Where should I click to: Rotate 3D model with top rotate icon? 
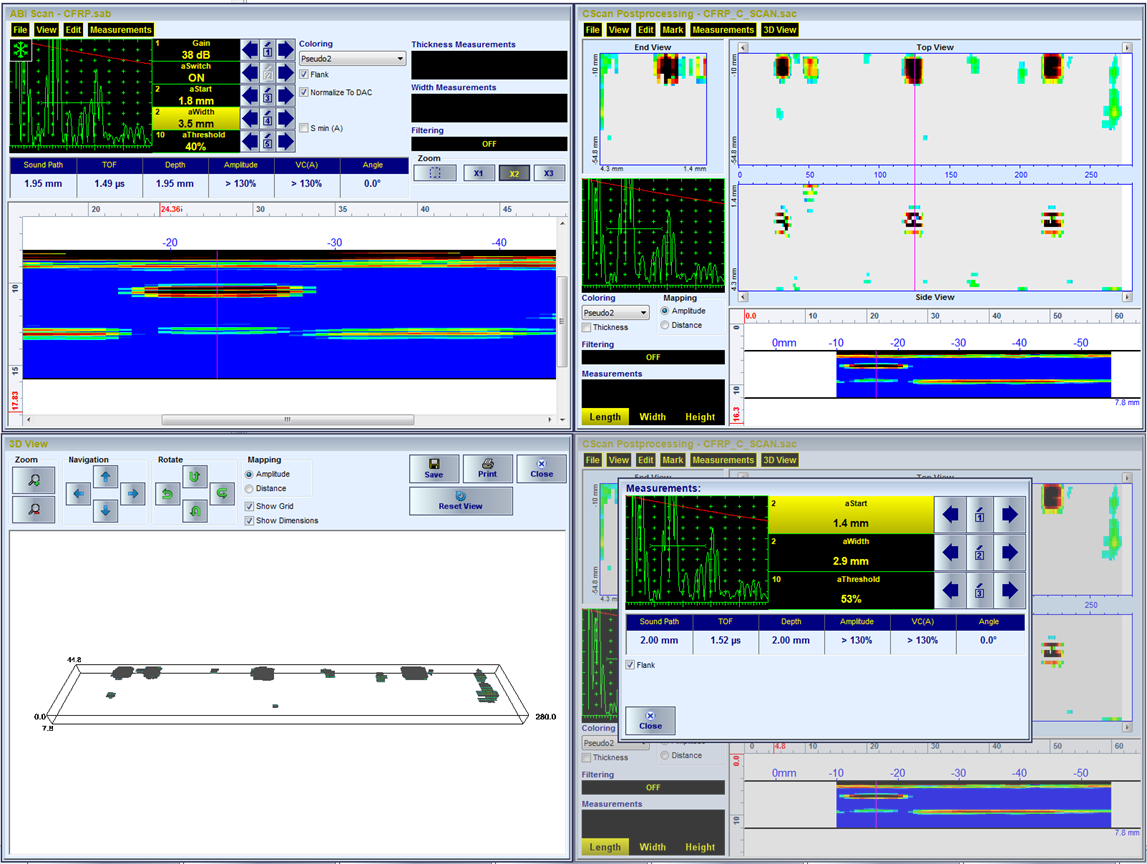[x=195, y=477]
